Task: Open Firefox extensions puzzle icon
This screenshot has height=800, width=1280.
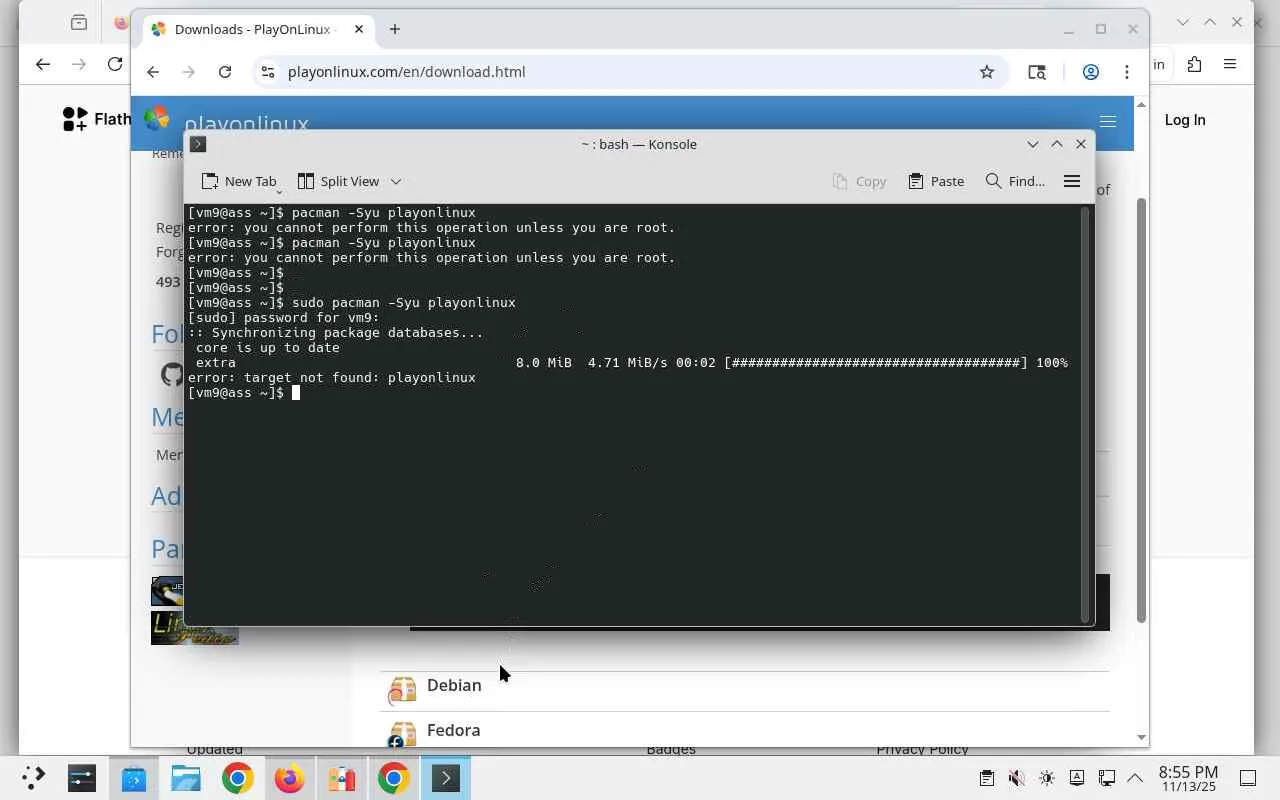Action: pyautogui.click(x=1194, y=64)
